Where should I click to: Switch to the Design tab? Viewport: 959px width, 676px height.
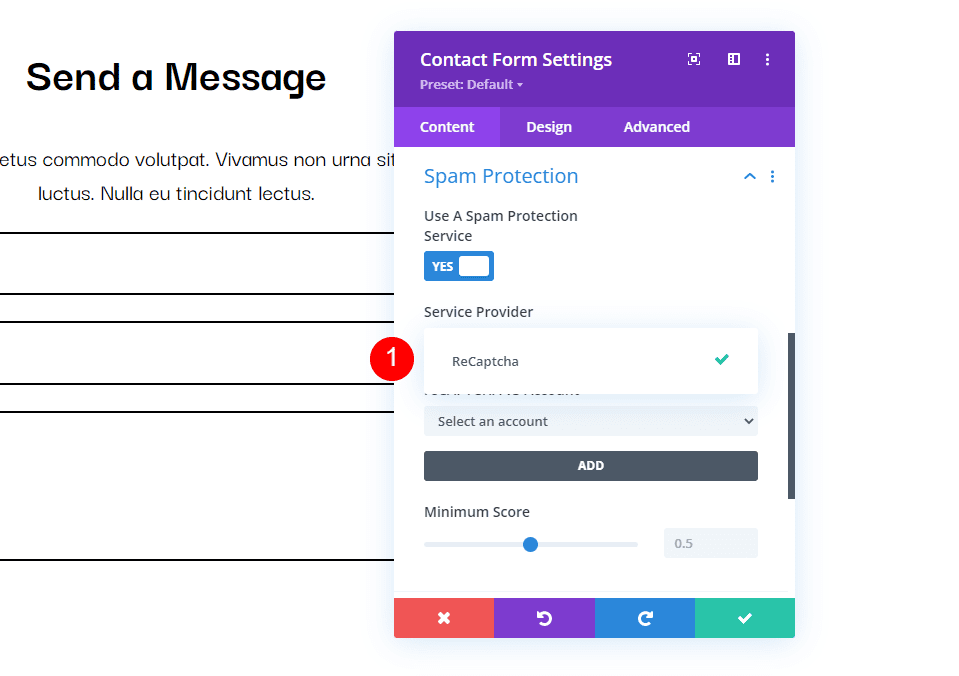pyautogui.click(x=549, y=127)
